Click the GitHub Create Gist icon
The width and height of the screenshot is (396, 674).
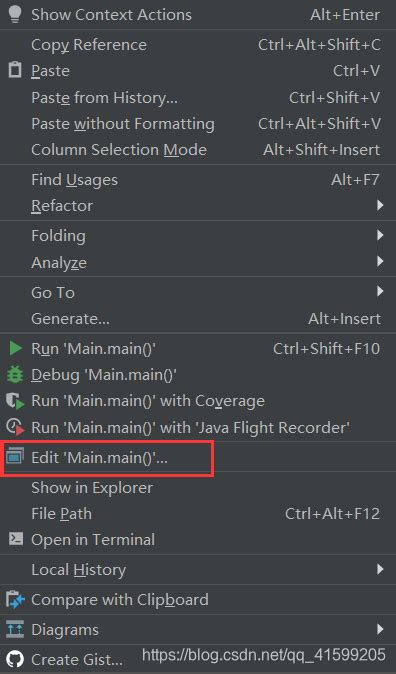15,659
